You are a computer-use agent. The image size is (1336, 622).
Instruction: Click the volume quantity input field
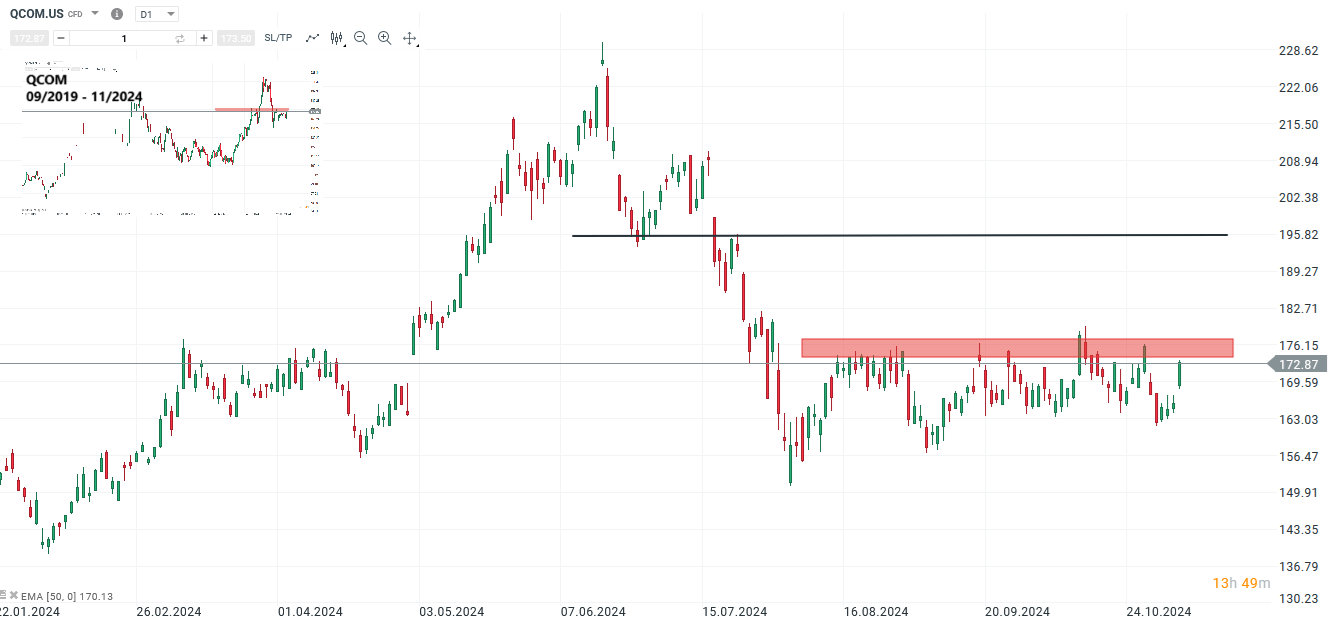point(122,38)
